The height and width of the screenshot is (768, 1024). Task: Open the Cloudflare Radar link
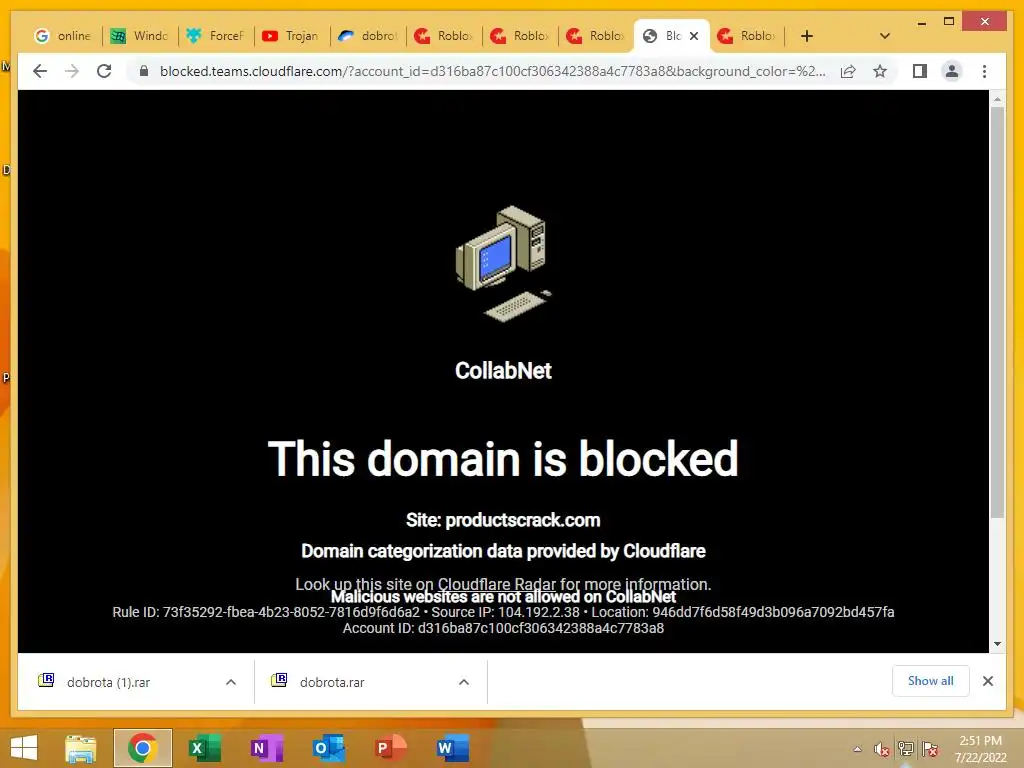click(496, 584)
